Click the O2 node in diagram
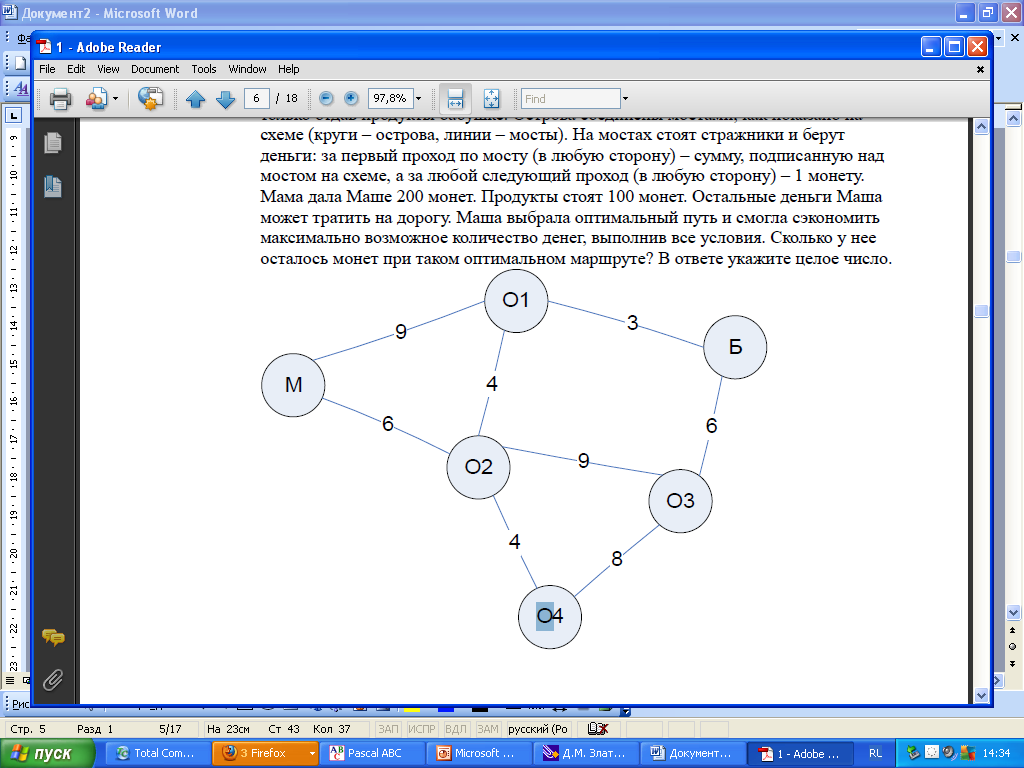The width and height of the screenshot is (1024, 768). coord(479,467)
